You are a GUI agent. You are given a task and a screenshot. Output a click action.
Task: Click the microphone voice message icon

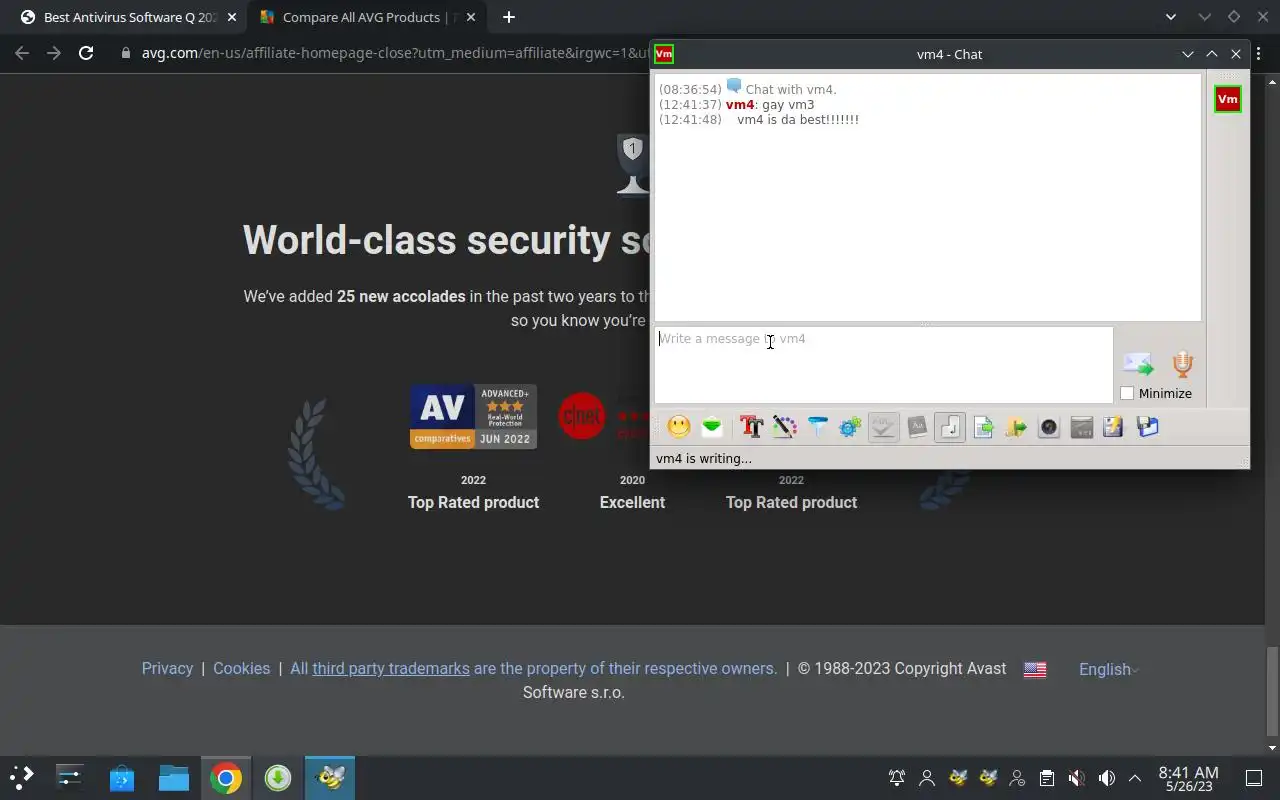click(x=1183, y=364)
